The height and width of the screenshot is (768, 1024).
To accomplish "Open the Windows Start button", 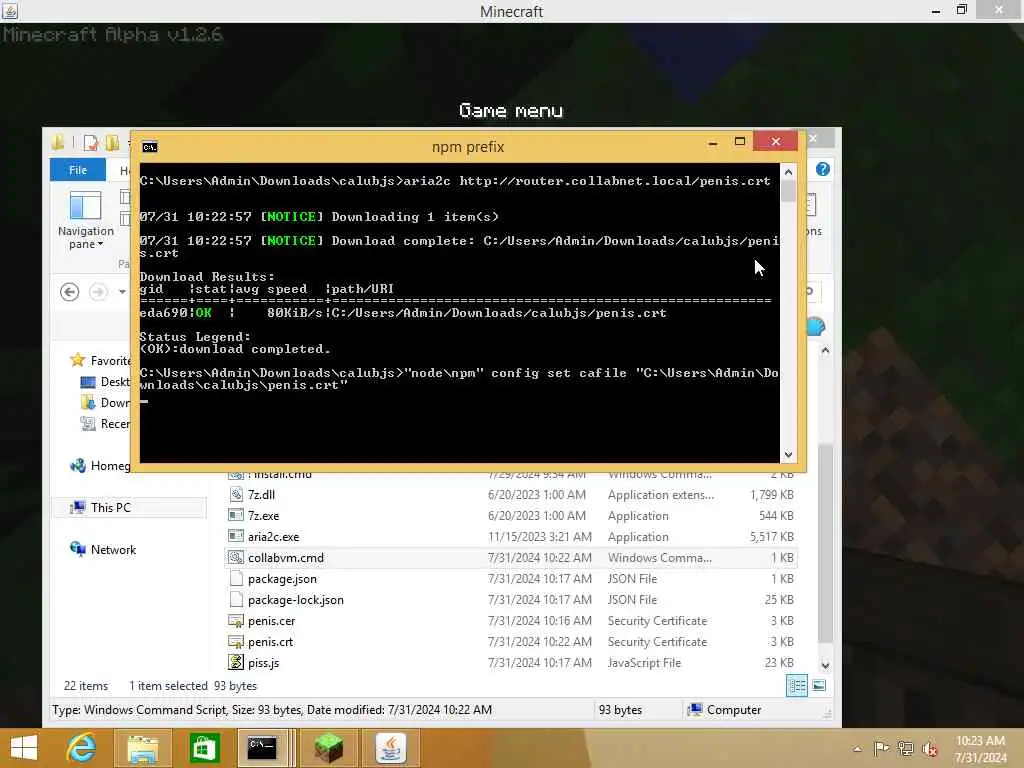I will (x=24, y=748).
